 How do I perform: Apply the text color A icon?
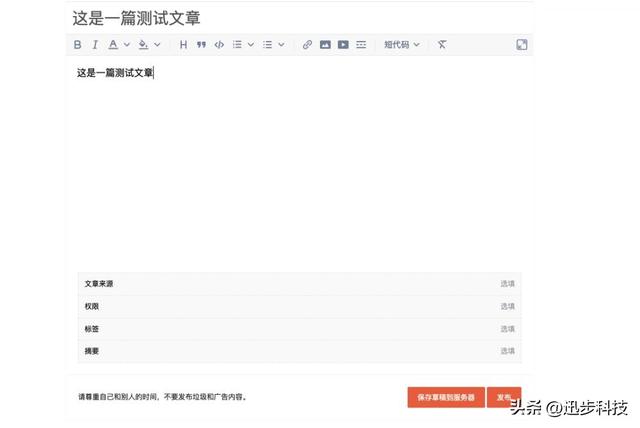click(113, 44)
